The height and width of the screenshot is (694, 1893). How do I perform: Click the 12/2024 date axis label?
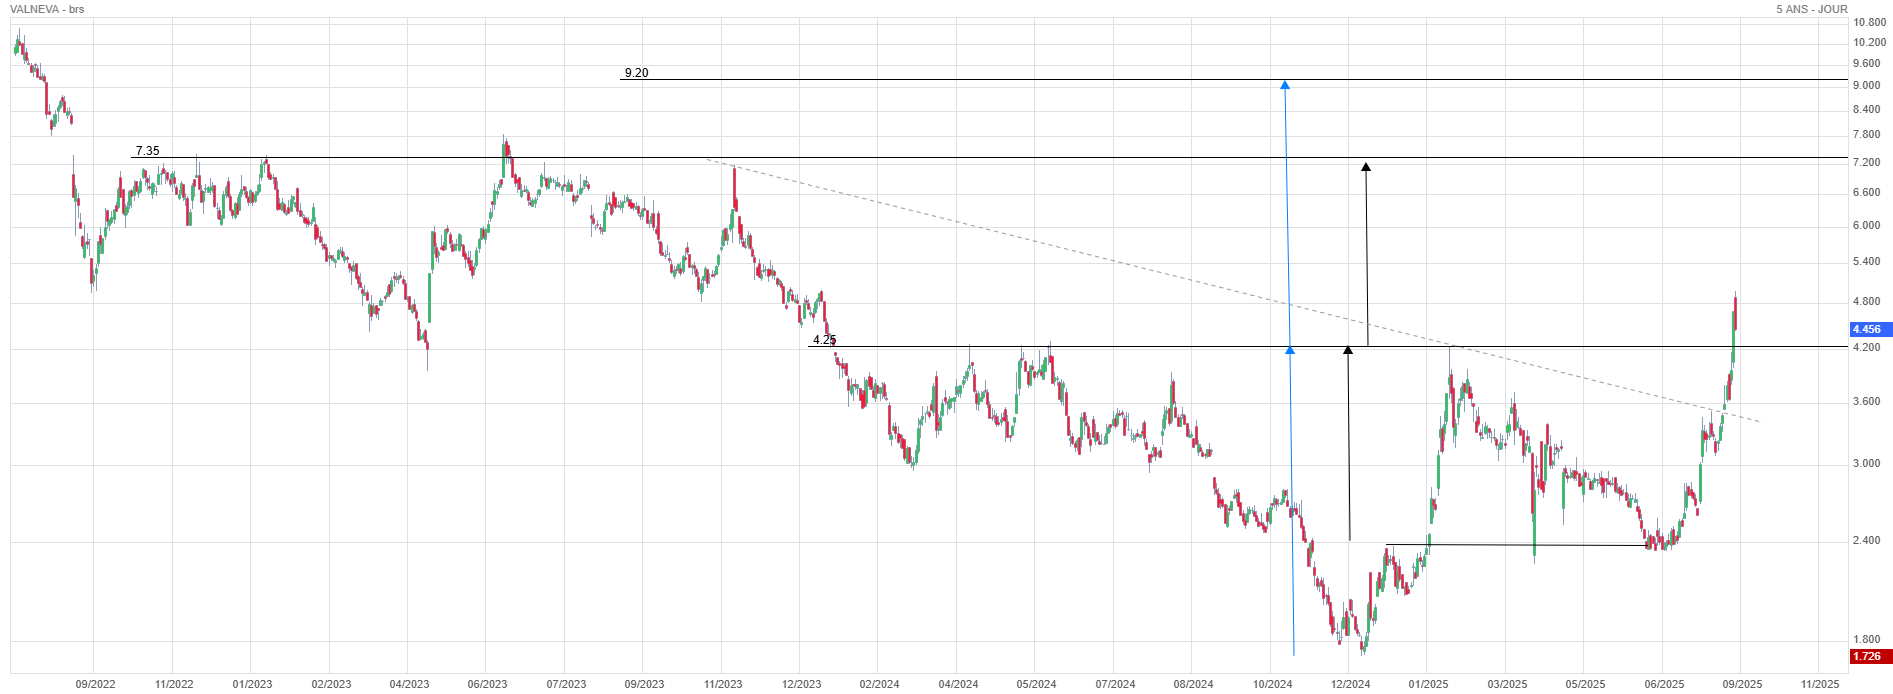tap(1350, 684)
